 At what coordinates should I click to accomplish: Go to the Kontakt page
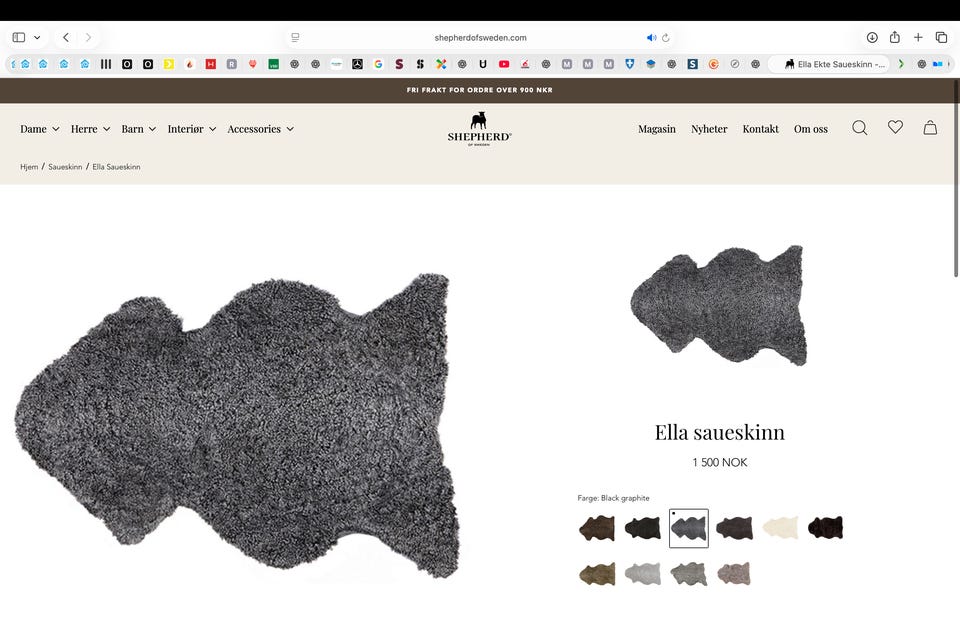click(760, 129)
